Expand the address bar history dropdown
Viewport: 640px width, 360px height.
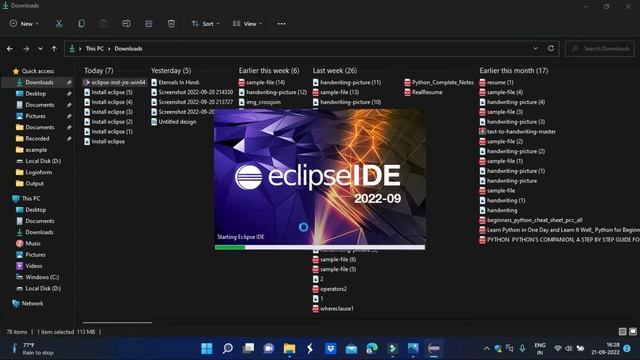click(535, 48)
